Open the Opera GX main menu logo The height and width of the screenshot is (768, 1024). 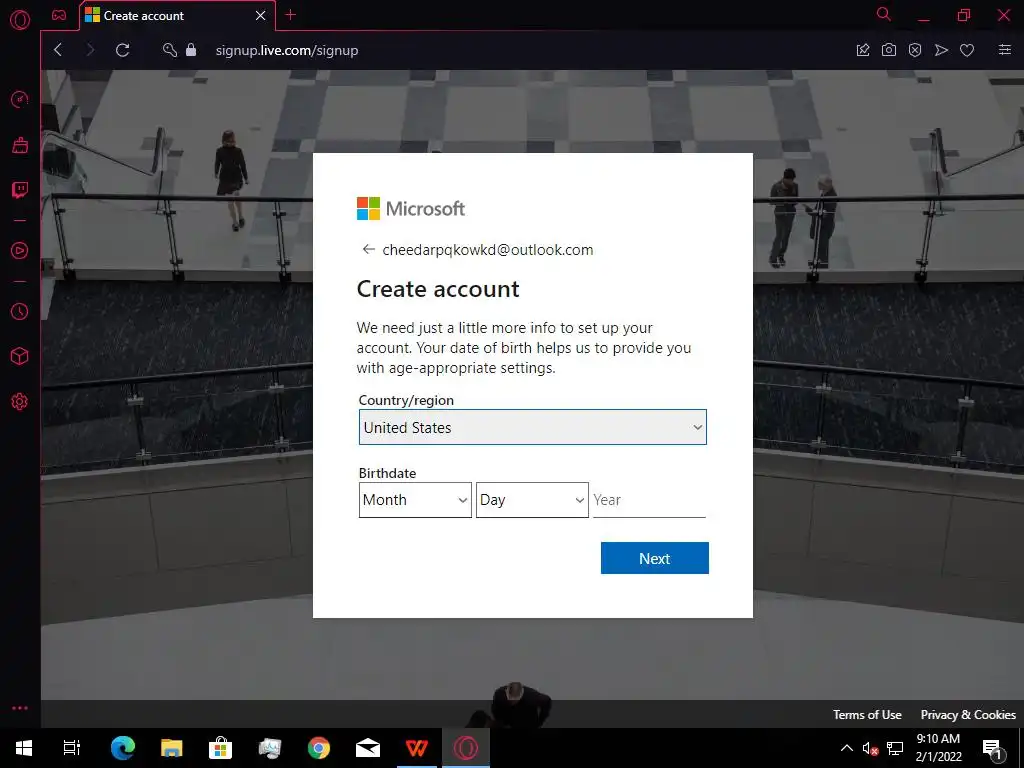(20, 20)
